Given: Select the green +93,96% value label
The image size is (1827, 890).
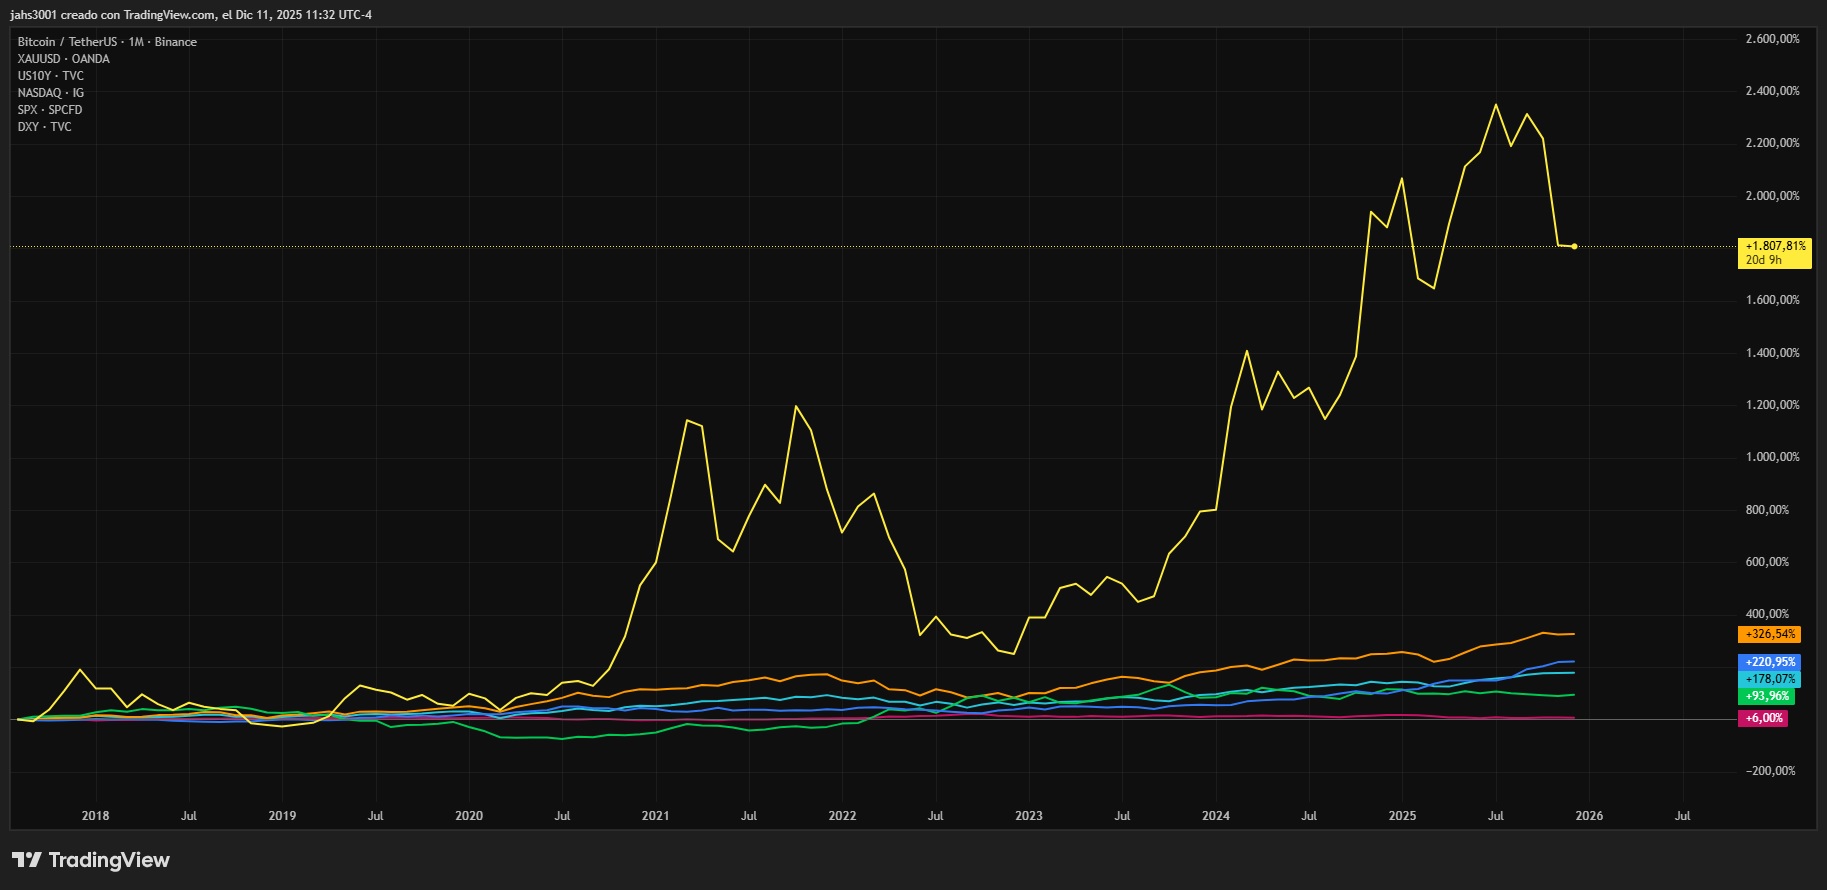Looking at the screenshot, I should (1766, 696).
